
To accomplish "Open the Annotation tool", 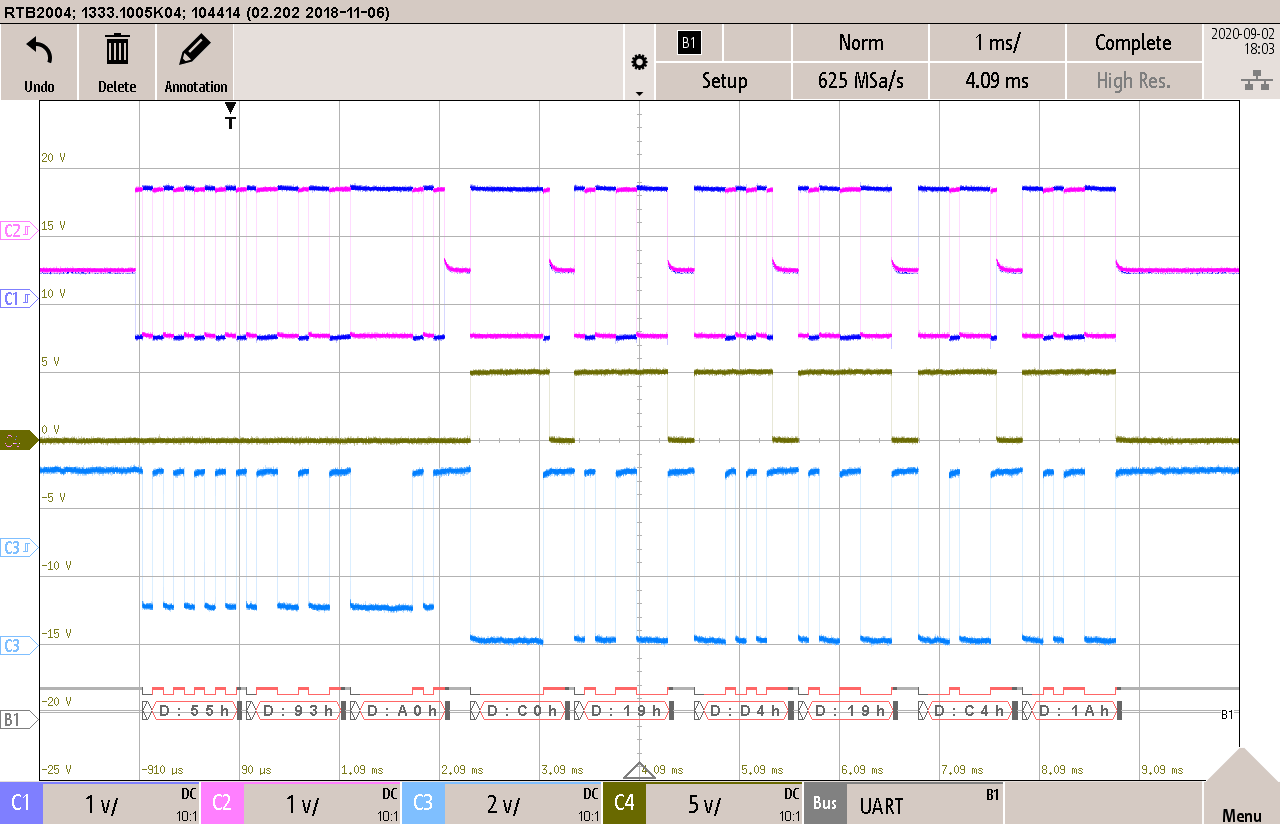I will point(194,60).
